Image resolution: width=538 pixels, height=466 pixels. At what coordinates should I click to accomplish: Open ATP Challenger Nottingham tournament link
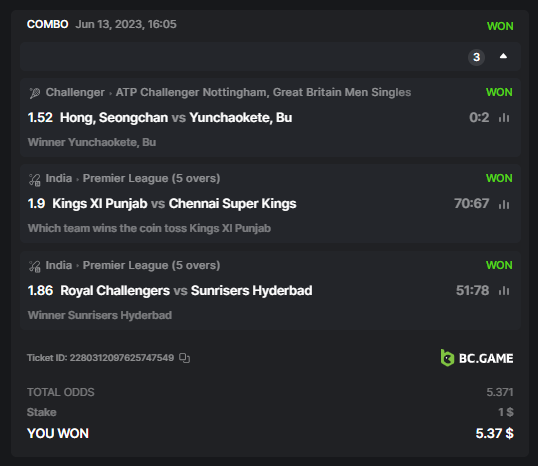click(x=263, y=92)
